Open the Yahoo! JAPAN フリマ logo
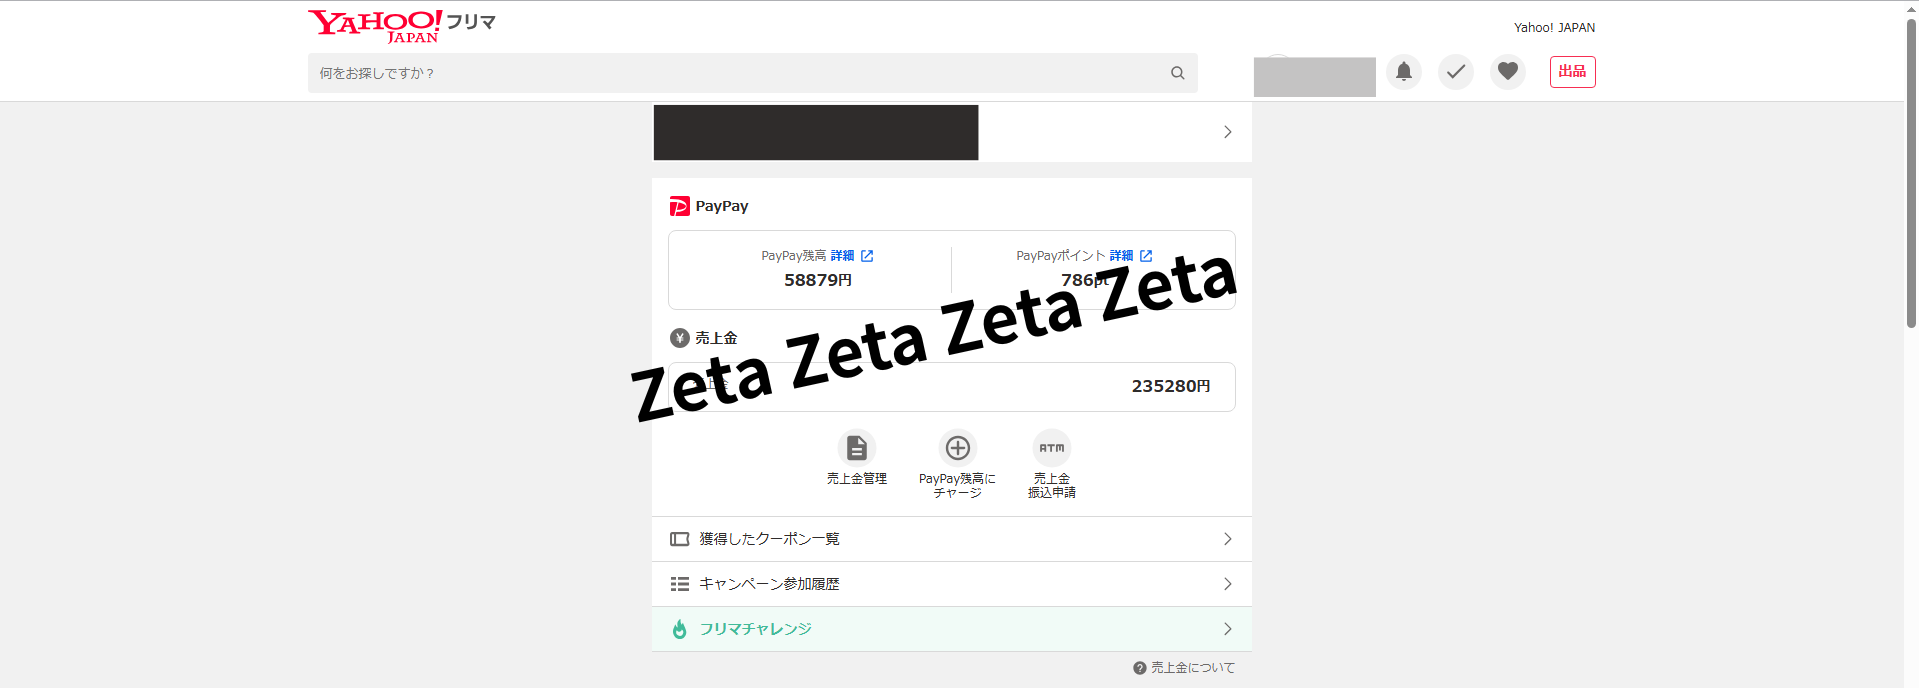This screenshot has width=1919, height=688. tap(402, 26)
